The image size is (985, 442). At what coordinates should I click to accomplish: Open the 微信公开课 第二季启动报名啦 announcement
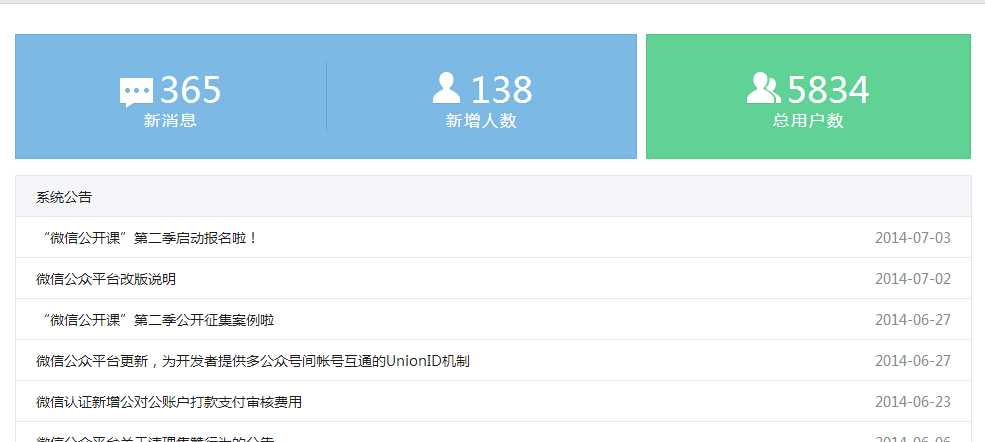click(x=147, y=239)
